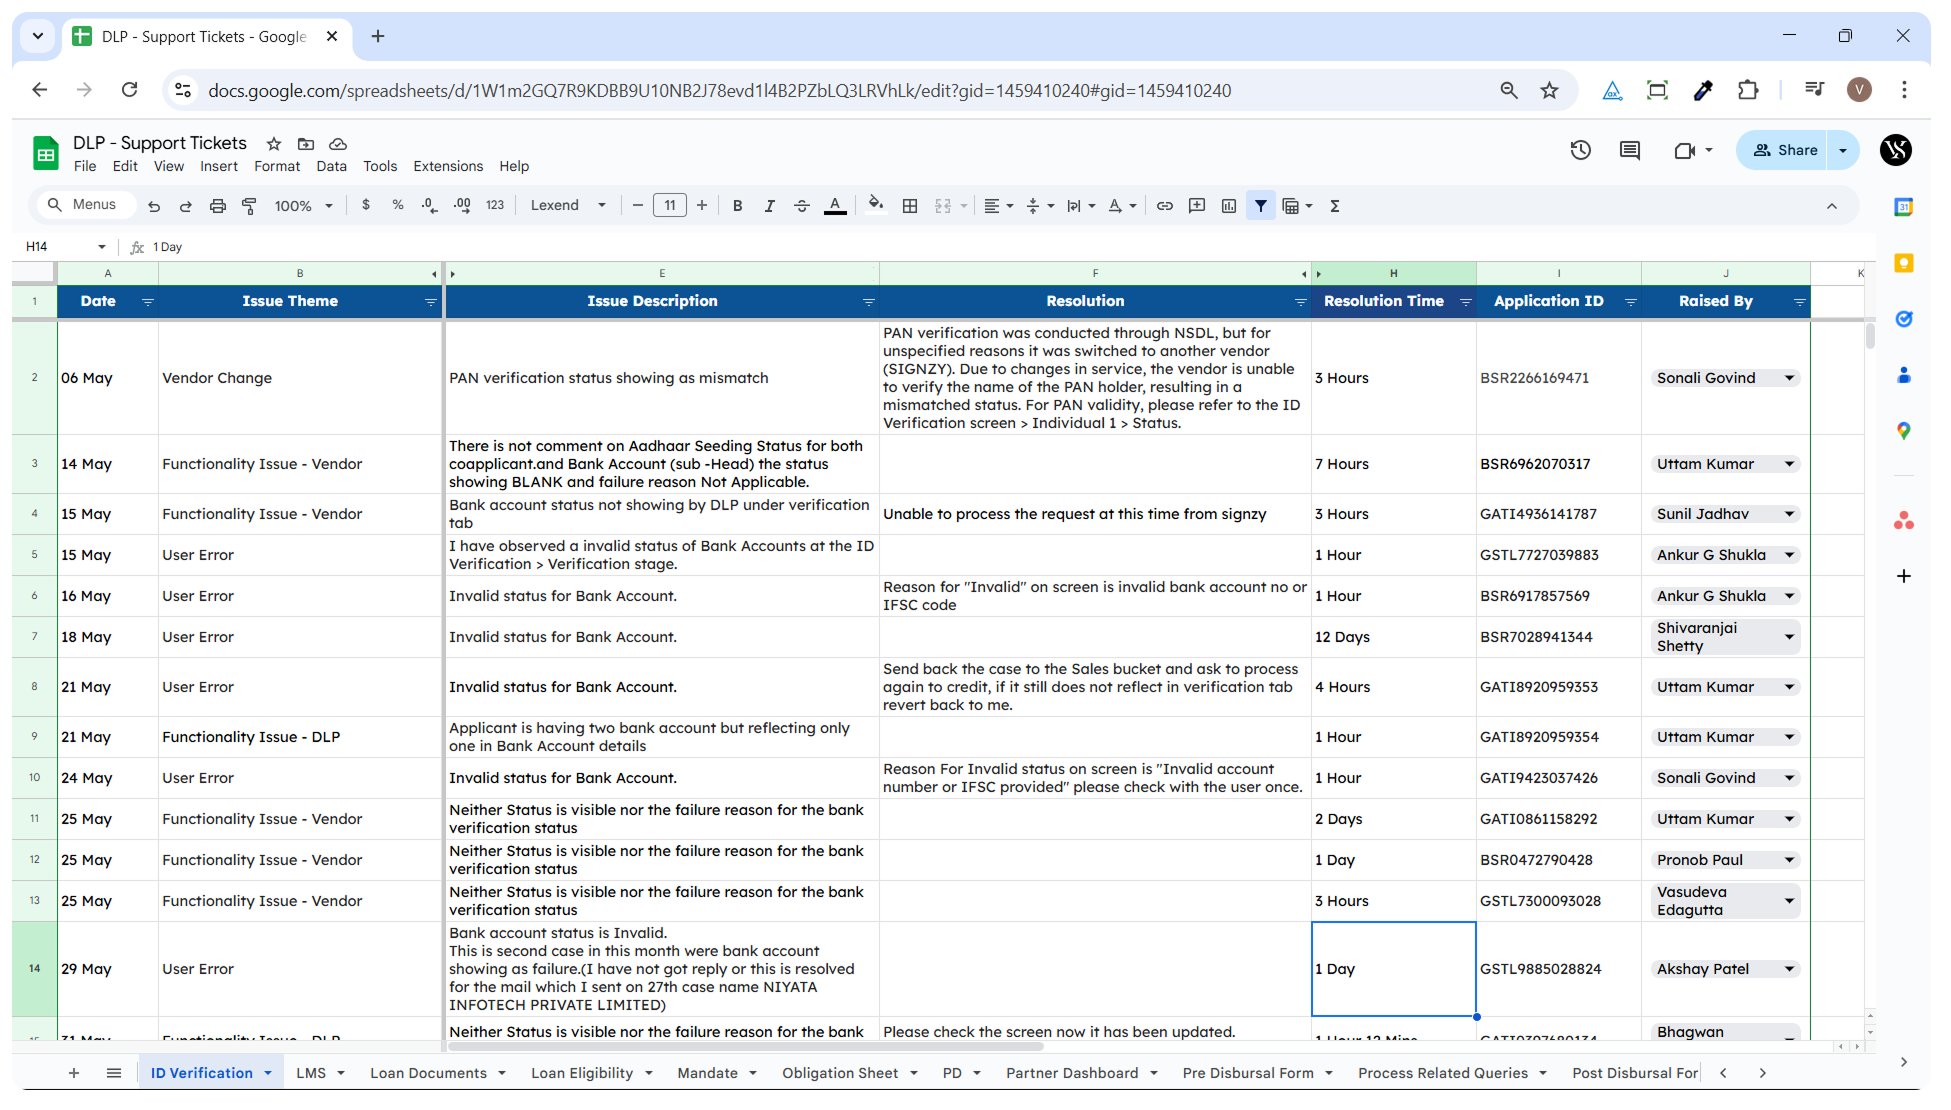This screenshot has width=1951, height=1110.
Task: Click the insert chart icon
Action: (1229, 206)
